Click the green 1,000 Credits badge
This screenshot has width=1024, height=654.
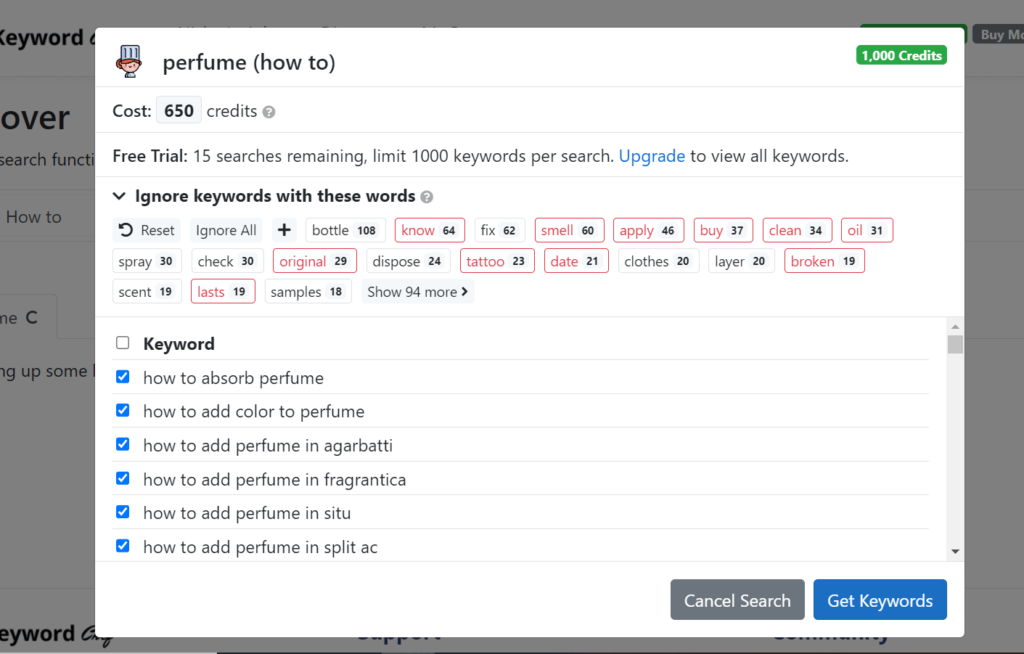901,55
